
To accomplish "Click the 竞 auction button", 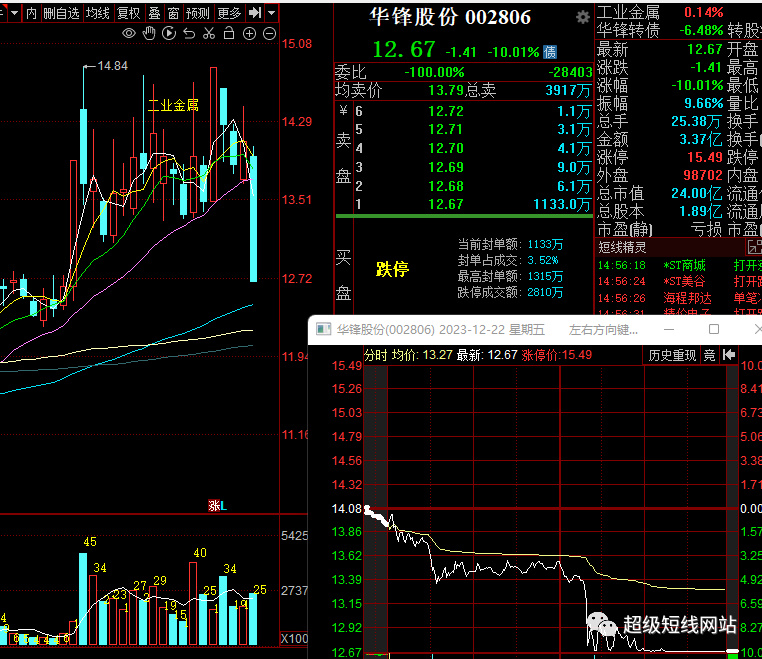I will tap(710, 355).
